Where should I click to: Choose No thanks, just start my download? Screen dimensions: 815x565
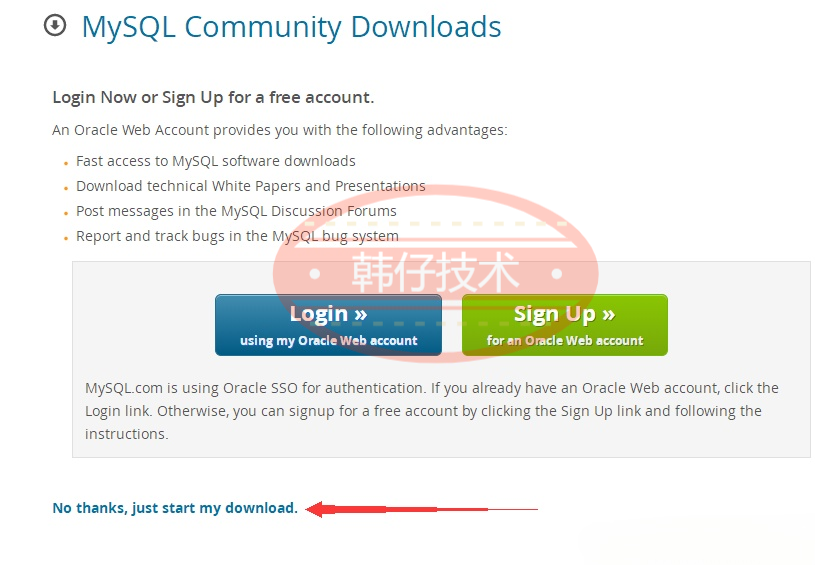175,508
